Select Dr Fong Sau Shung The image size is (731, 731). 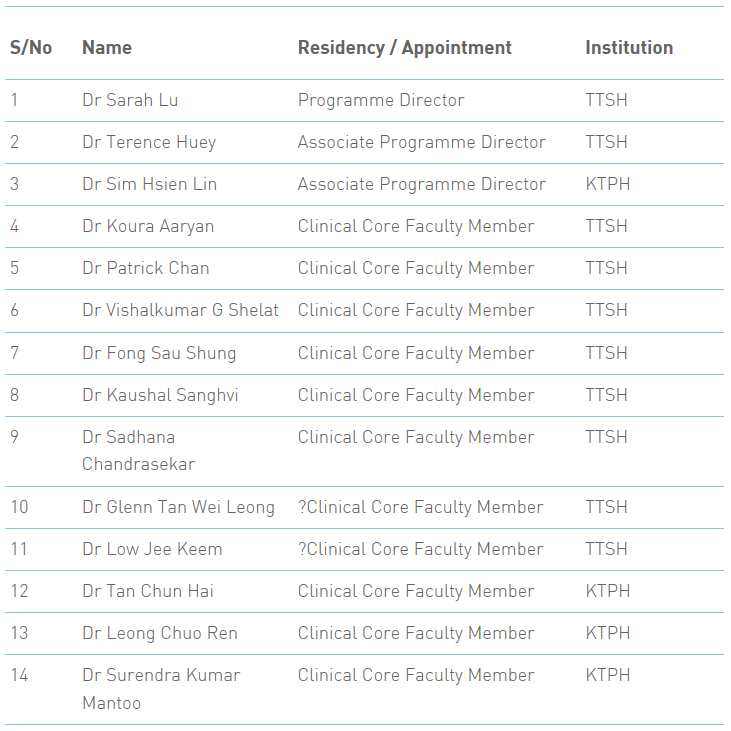(159, 353)
